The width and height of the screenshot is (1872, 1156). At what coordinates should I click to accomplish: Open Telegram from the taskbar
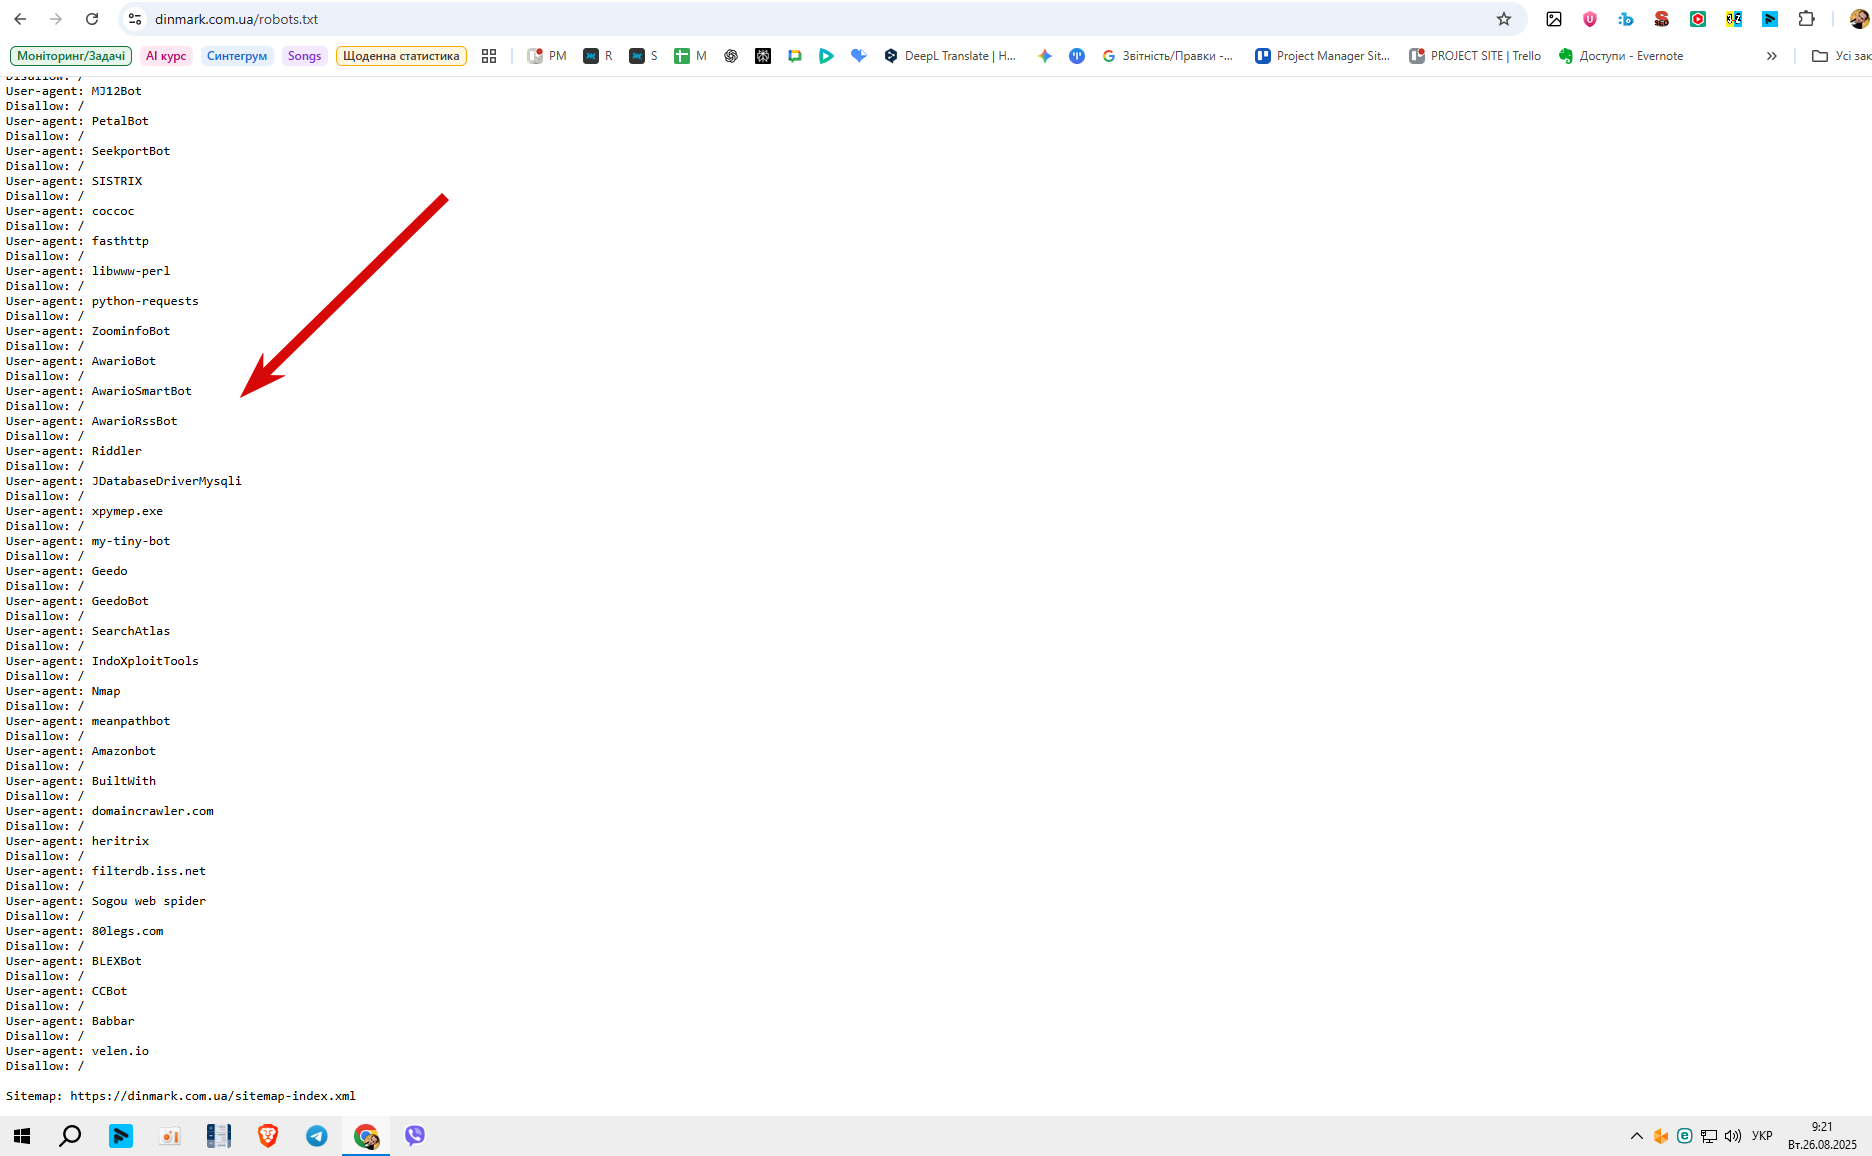click(x=317, y=1136)
